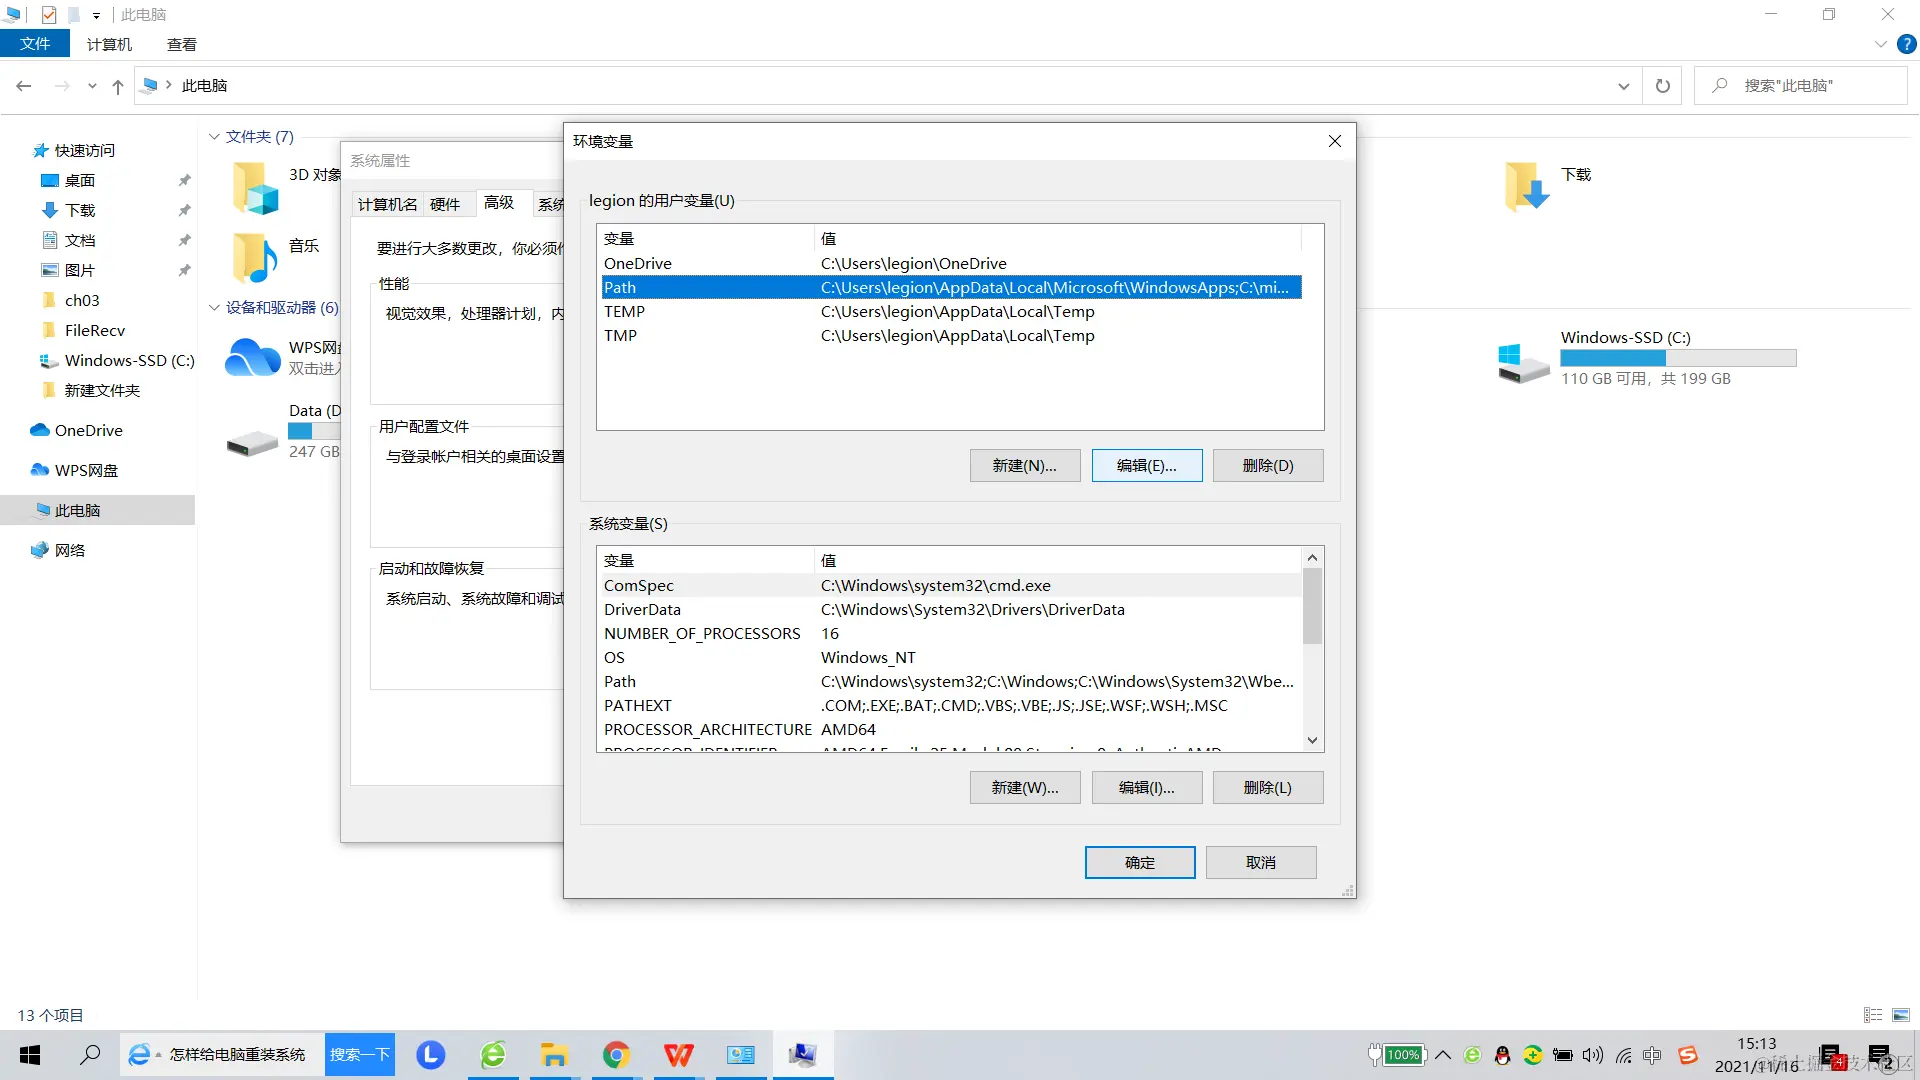Go up one folder level arrow
Viewport: 1920px width, 1080px height.
(118, 87)
